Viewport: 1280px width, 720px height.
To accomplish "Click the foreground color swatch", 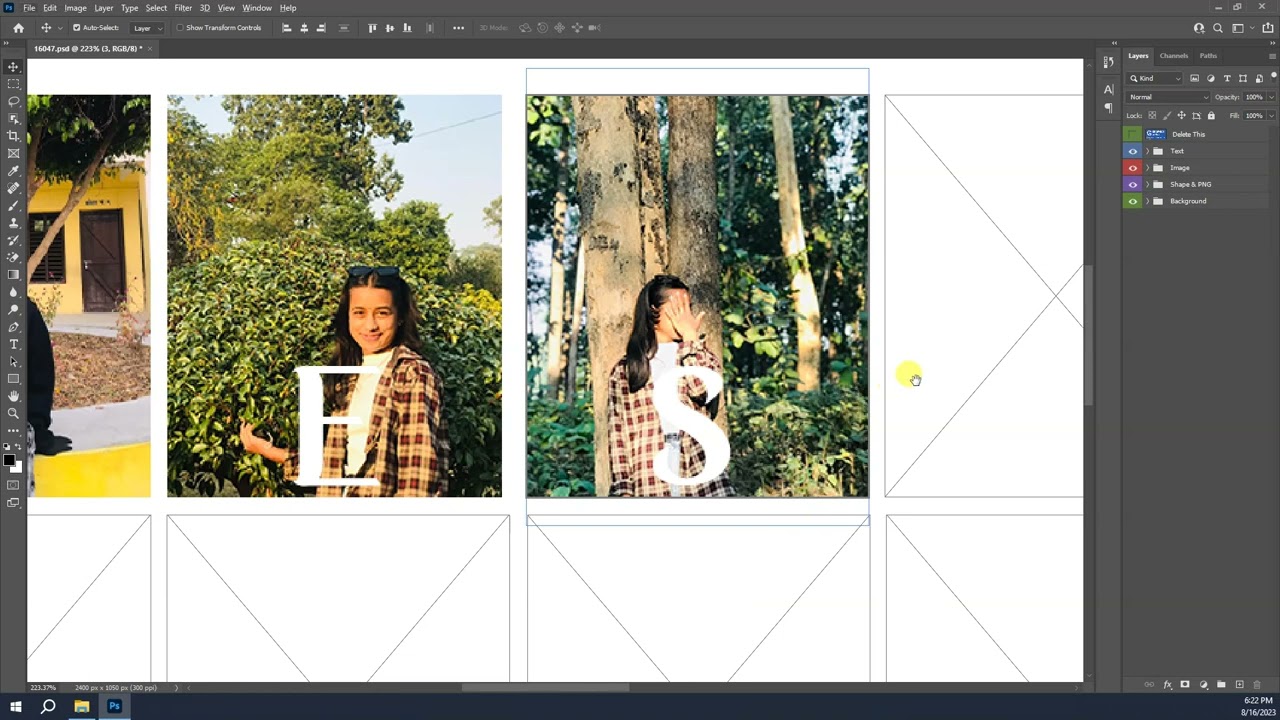I will click(x=8, y=460).
